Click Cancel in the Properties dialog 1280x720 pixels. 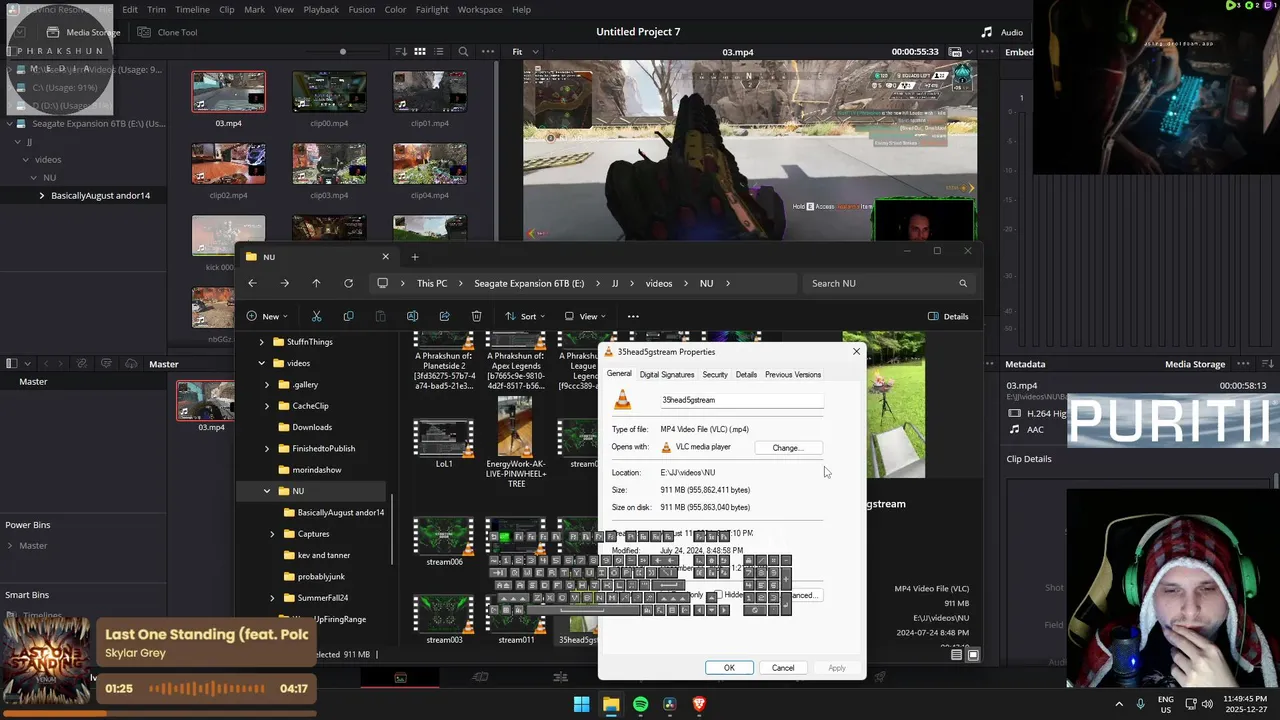point(783,668)
